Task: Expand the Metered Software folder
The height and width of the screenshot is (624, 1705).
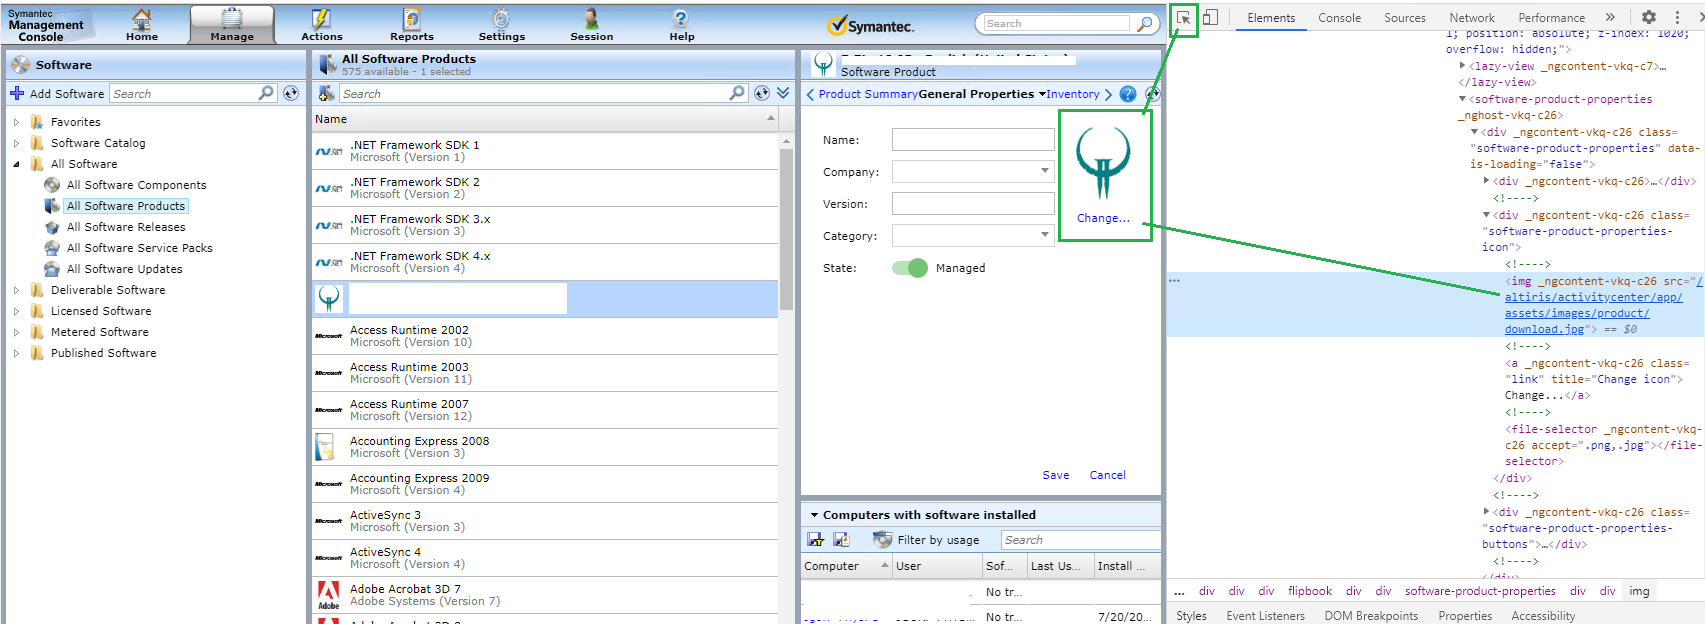Action: 16,332
